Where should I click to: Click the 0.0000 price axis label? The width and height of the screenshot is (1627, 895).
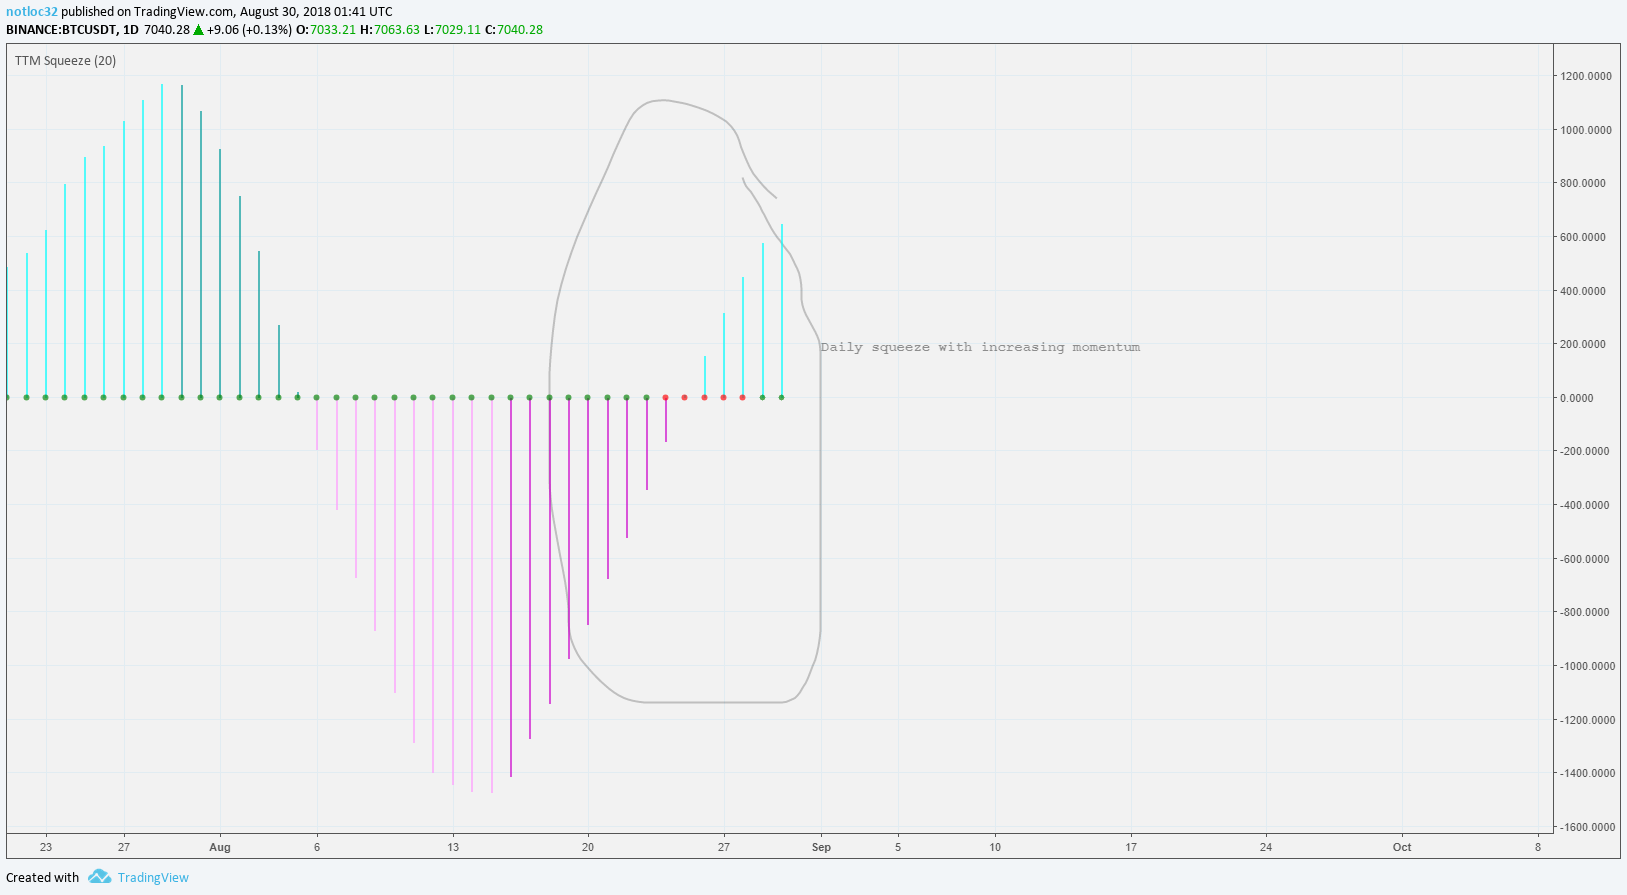pos(1577,398)
